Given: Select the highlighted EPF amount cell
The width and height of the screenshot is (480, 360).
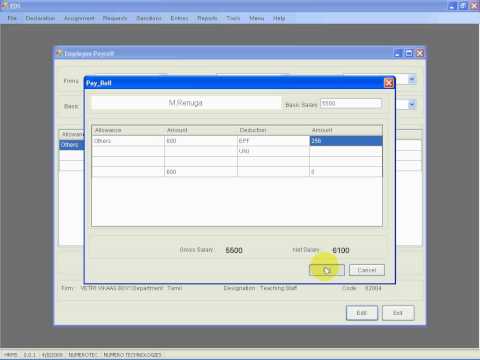Looking at the screenshot, I should pyautogui.click(x=346, y=141).
